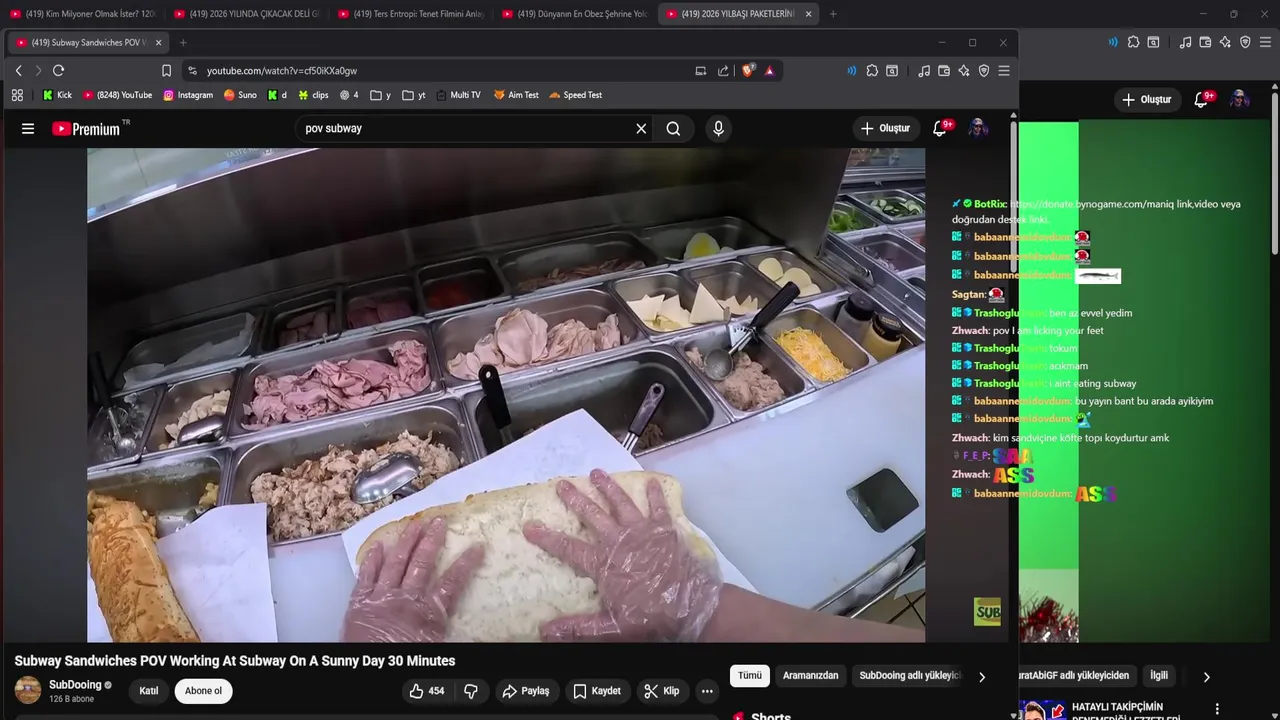Select 'SubDooing adlı yükleyici' filter chip
Viewport: 1280px width, 720px height.
point(909,675)
